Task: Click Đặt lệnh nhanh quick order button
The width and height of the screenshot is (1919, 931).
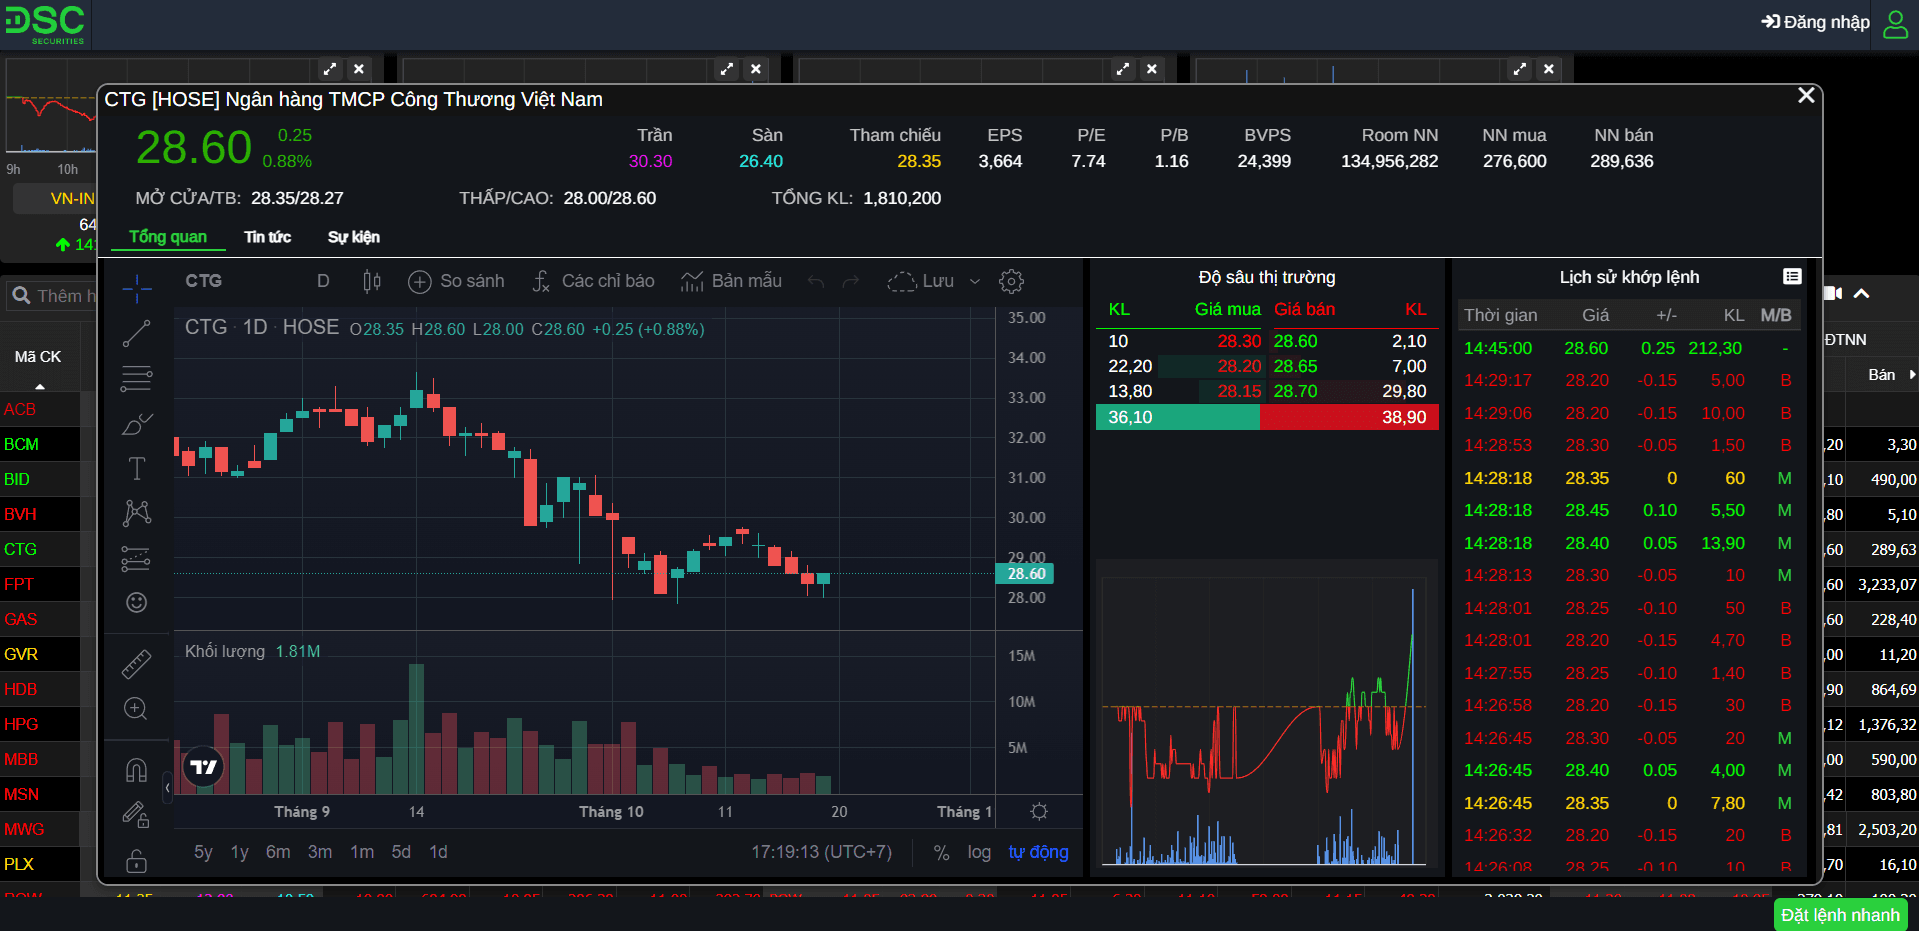Action: coord(1840,915)
